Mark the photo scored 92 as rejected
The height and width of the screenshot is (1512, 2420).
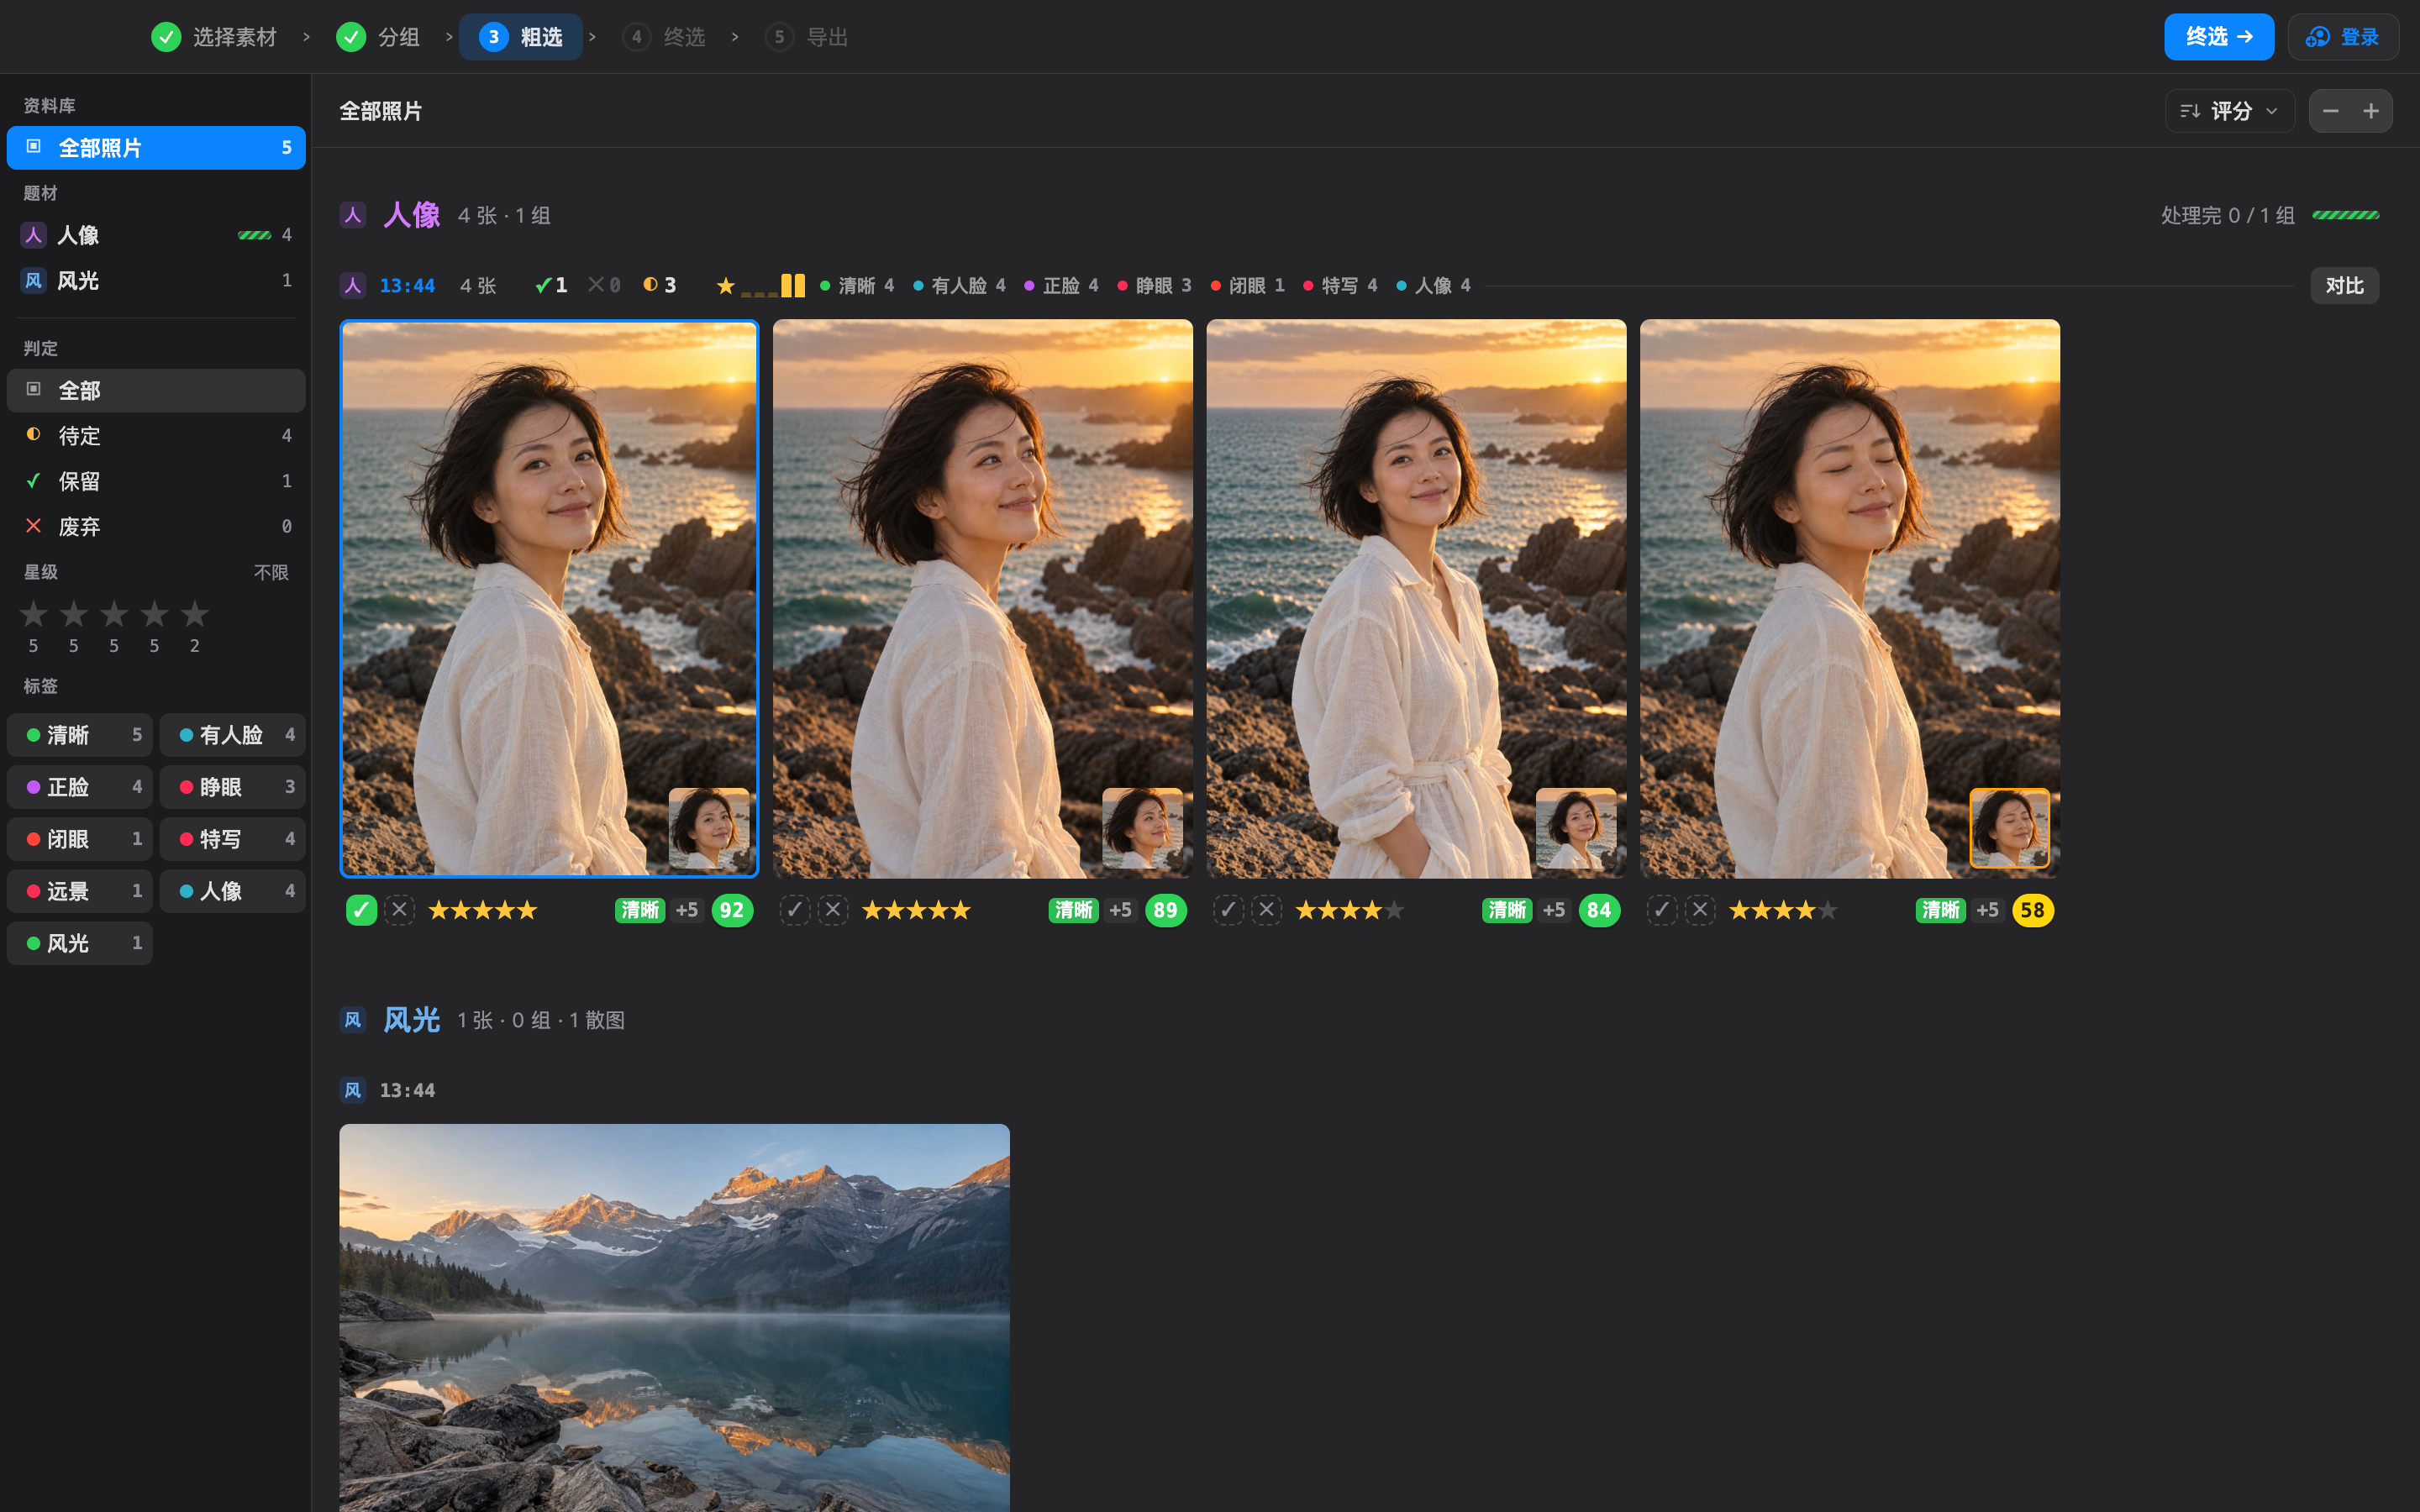click(399, 910)
